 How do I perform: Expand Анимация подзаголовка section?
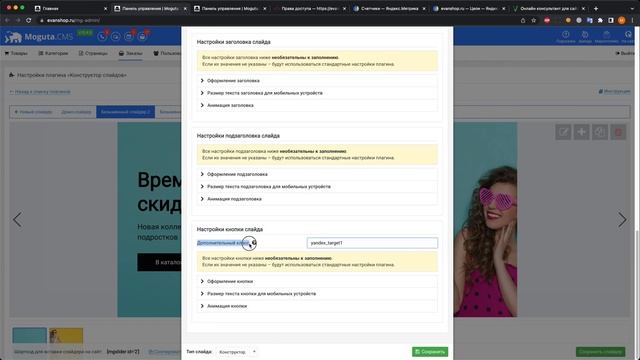tap(317, 199)
